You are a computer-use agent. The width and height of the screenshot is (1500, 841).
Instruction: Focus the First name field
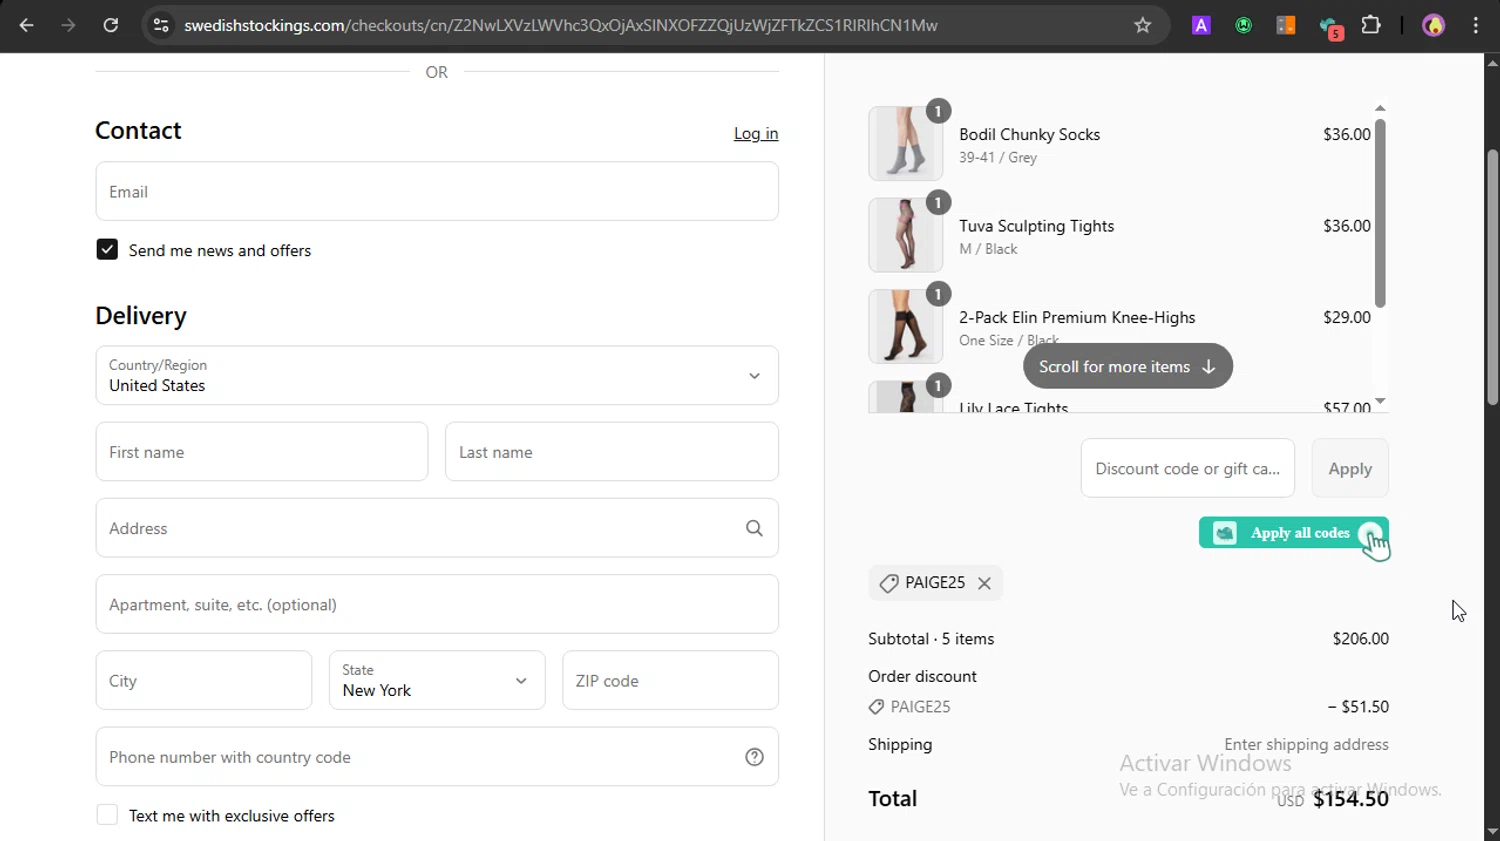(262, 452)
